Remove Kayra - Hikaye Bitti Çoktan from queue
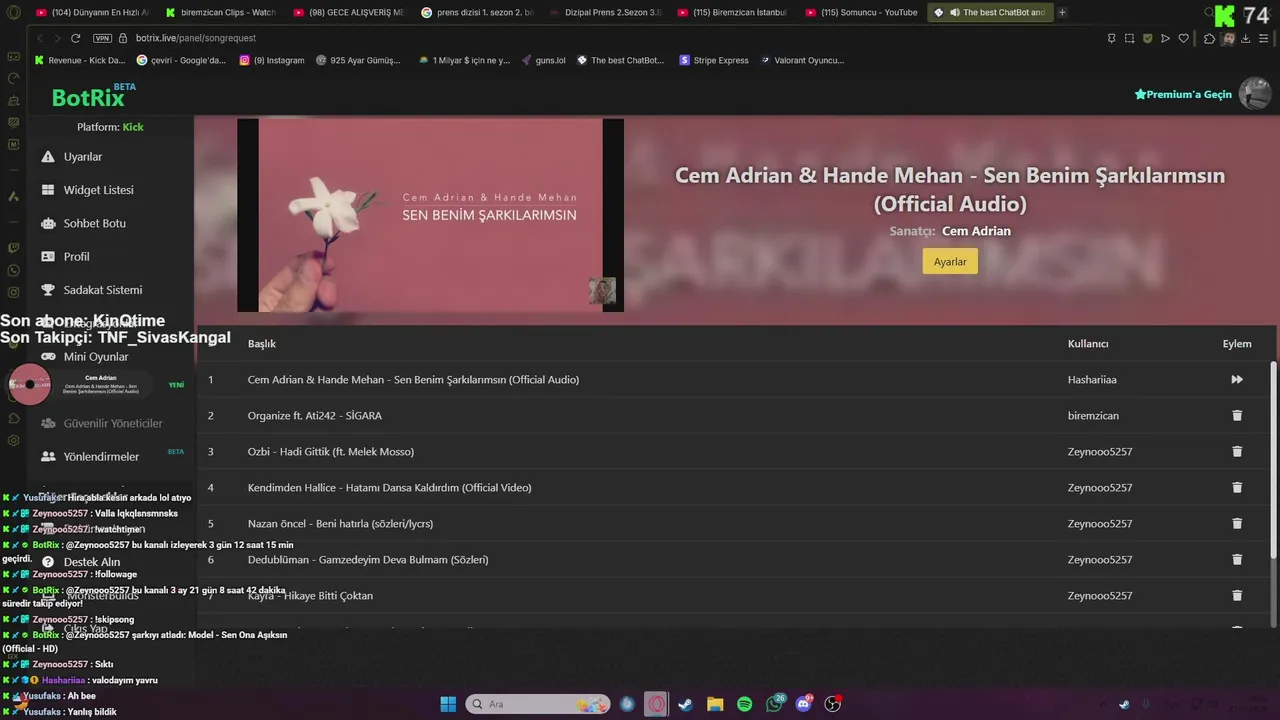Image resolution: width=1280 pixels, height=720 pixels. coord(1237,596)
